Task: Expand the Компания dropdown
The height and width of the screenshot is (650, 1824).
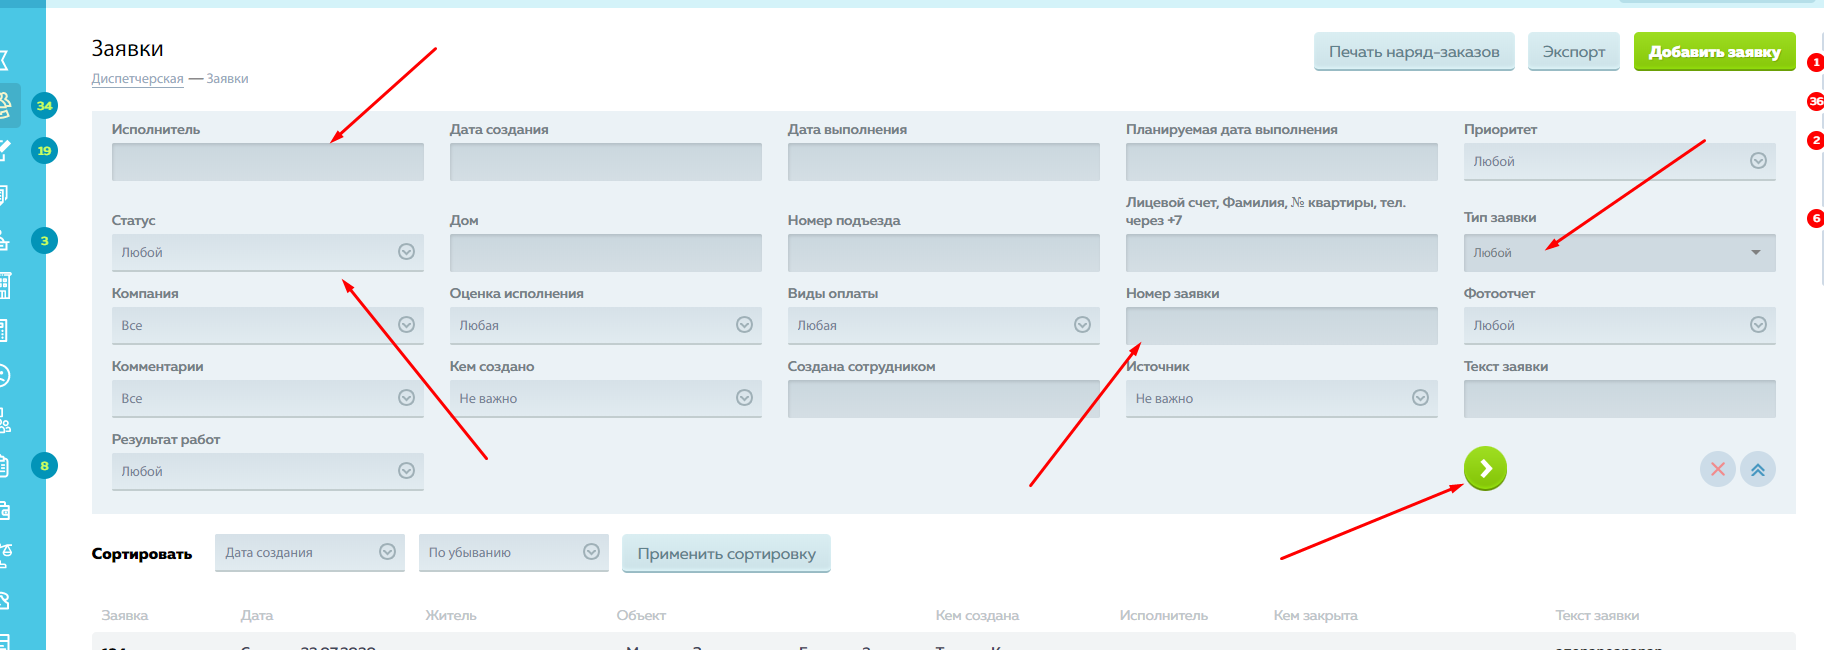Action: (267, 326)
